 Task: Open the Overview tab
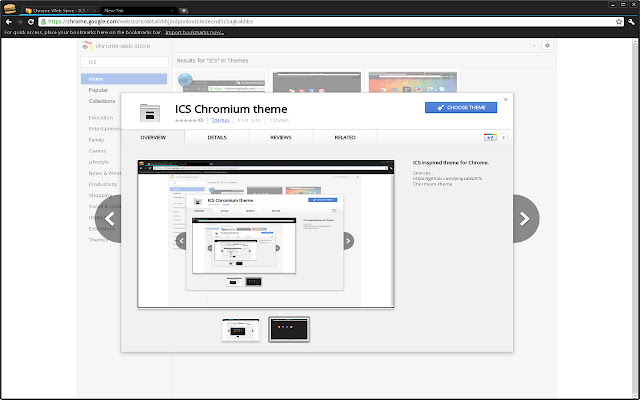click(153, 138)
